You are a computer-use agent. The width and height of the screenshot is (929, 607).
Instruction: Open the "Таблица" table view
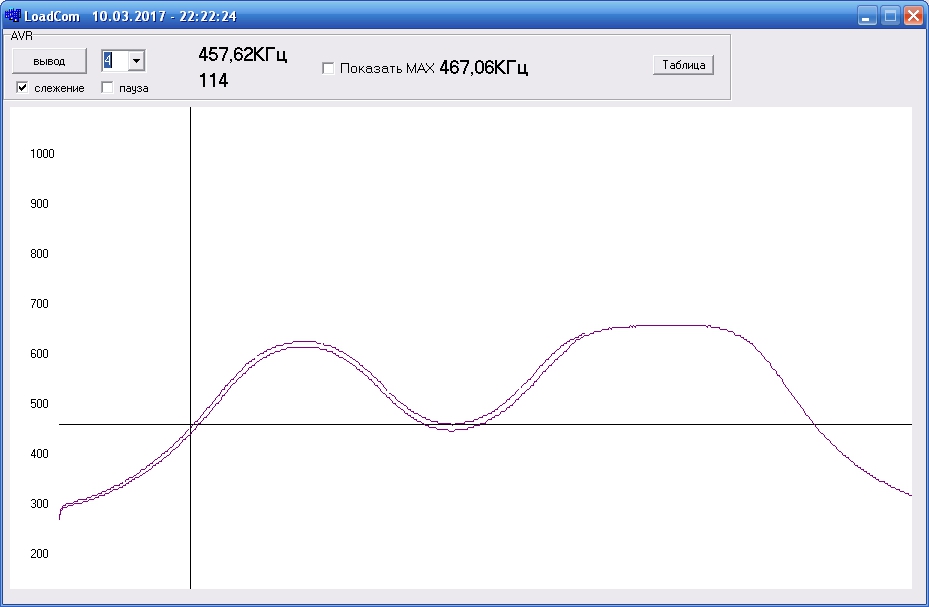click(x=684, y=65)
